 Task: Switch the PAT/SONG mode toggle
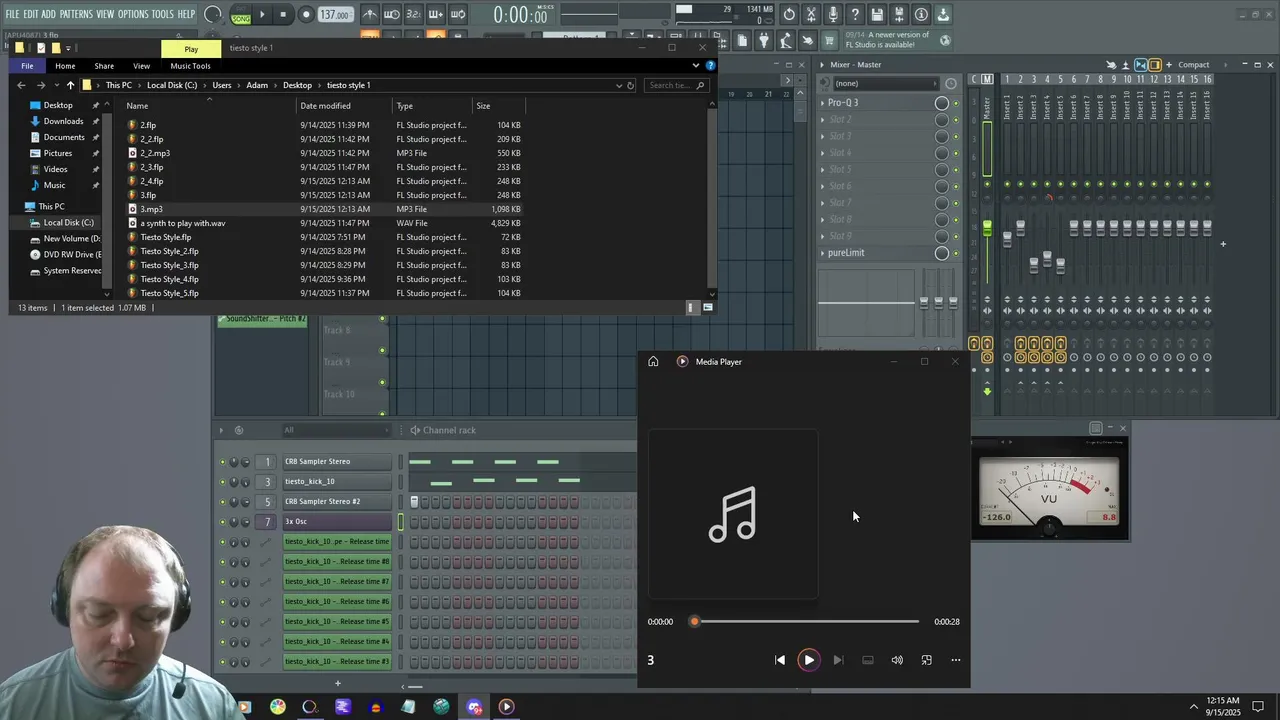click(x=241, y=15)
